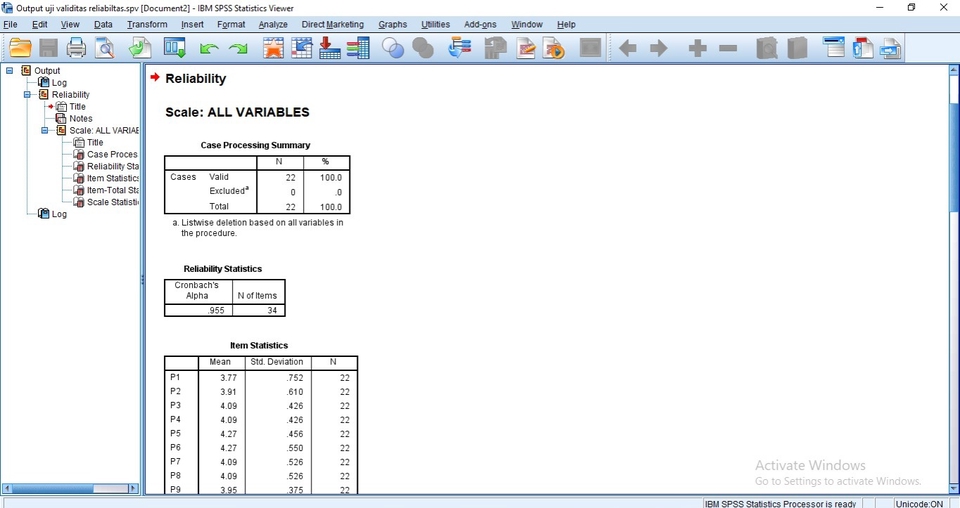960x508 pixels.
Task: Open a file with the folder icon
Action: tap(20, 48)
